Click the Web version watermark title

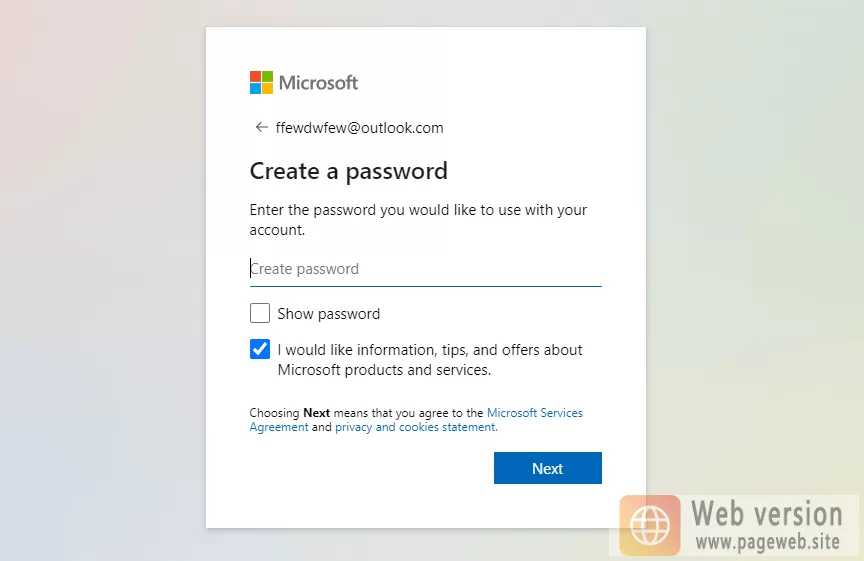point(766,514)
